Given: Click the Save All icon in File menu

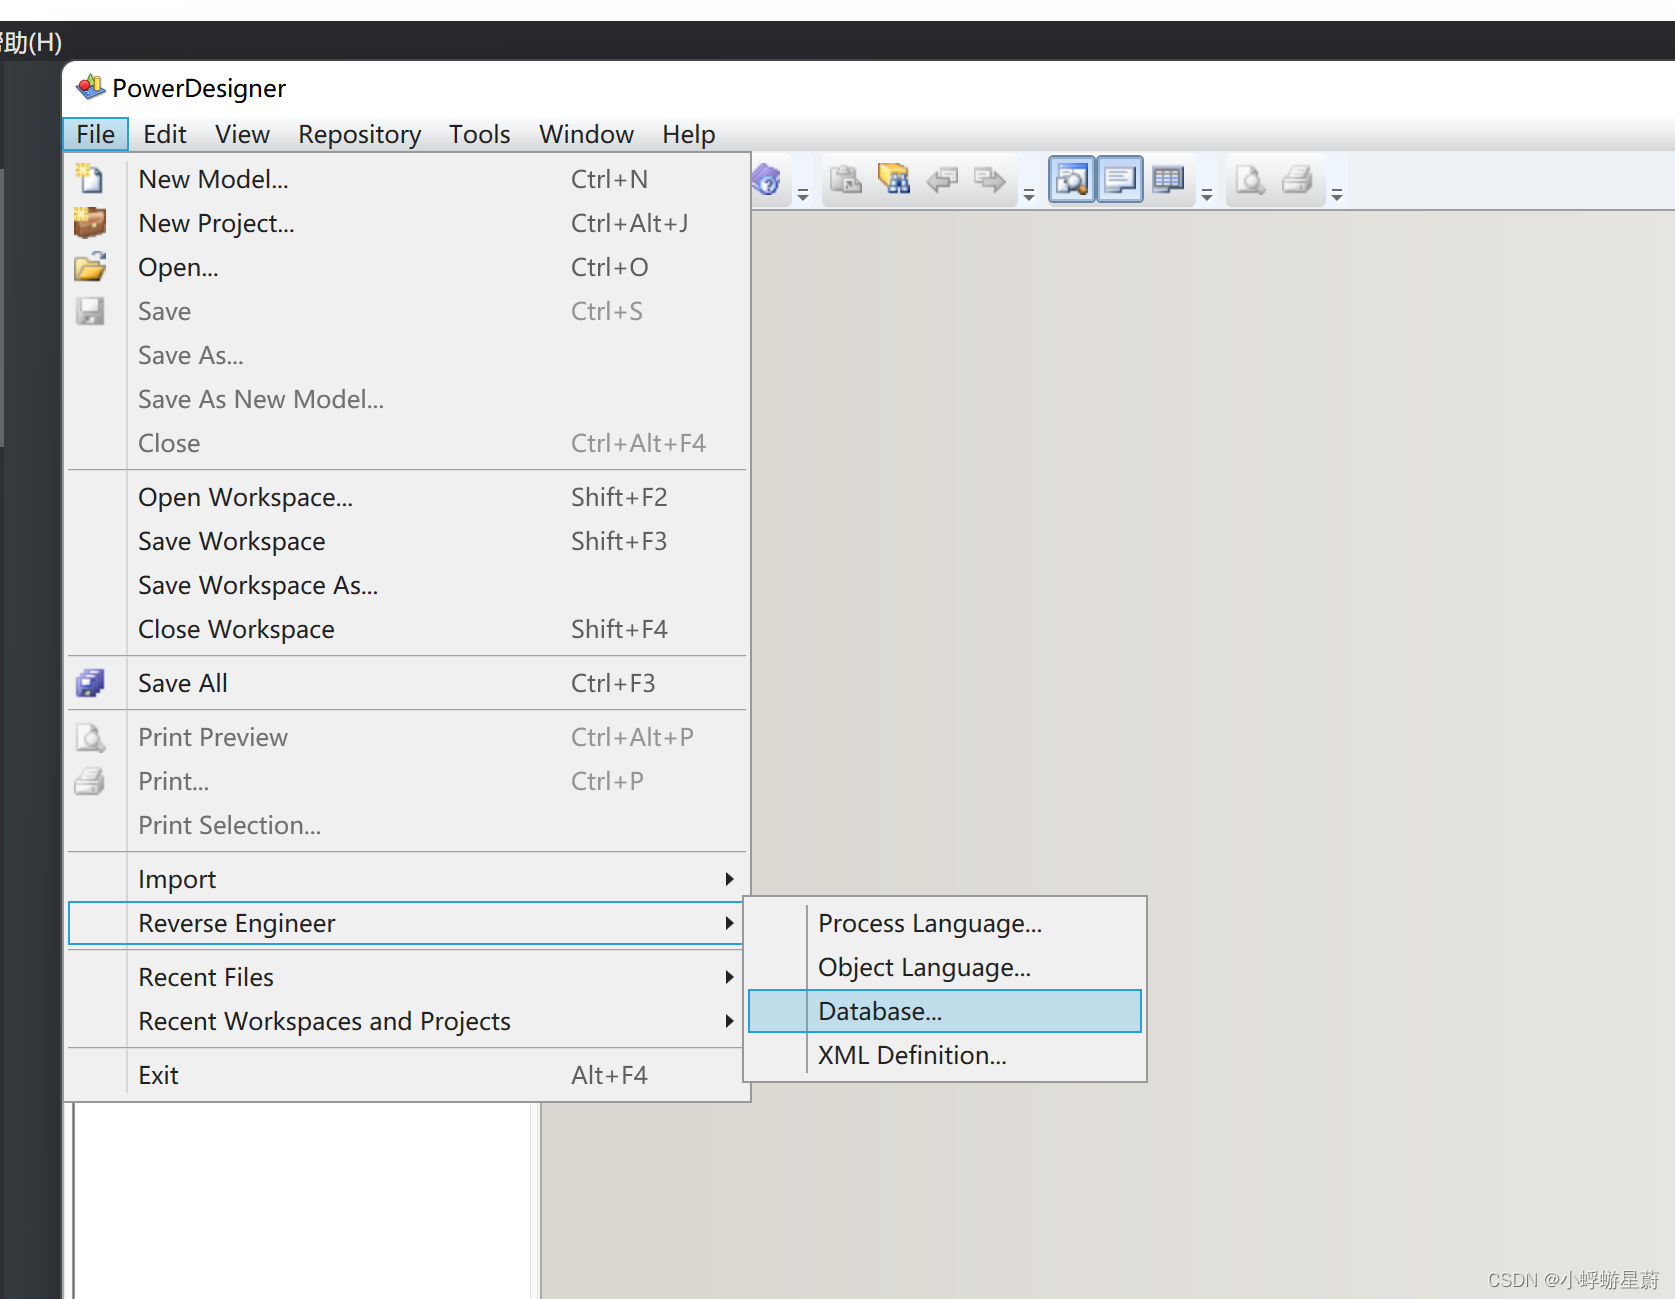Looking at the screenshot, I should pos(91,683).
